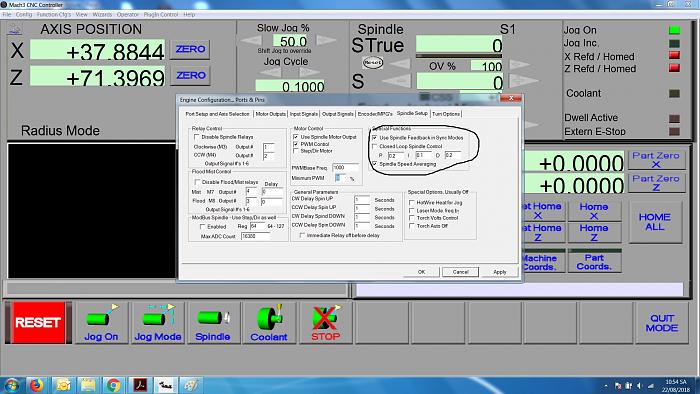Click Cancel in the Engine Configuration dialog
Image resolution: width=700 pixels, height=394 pixels.
point(460,272)
